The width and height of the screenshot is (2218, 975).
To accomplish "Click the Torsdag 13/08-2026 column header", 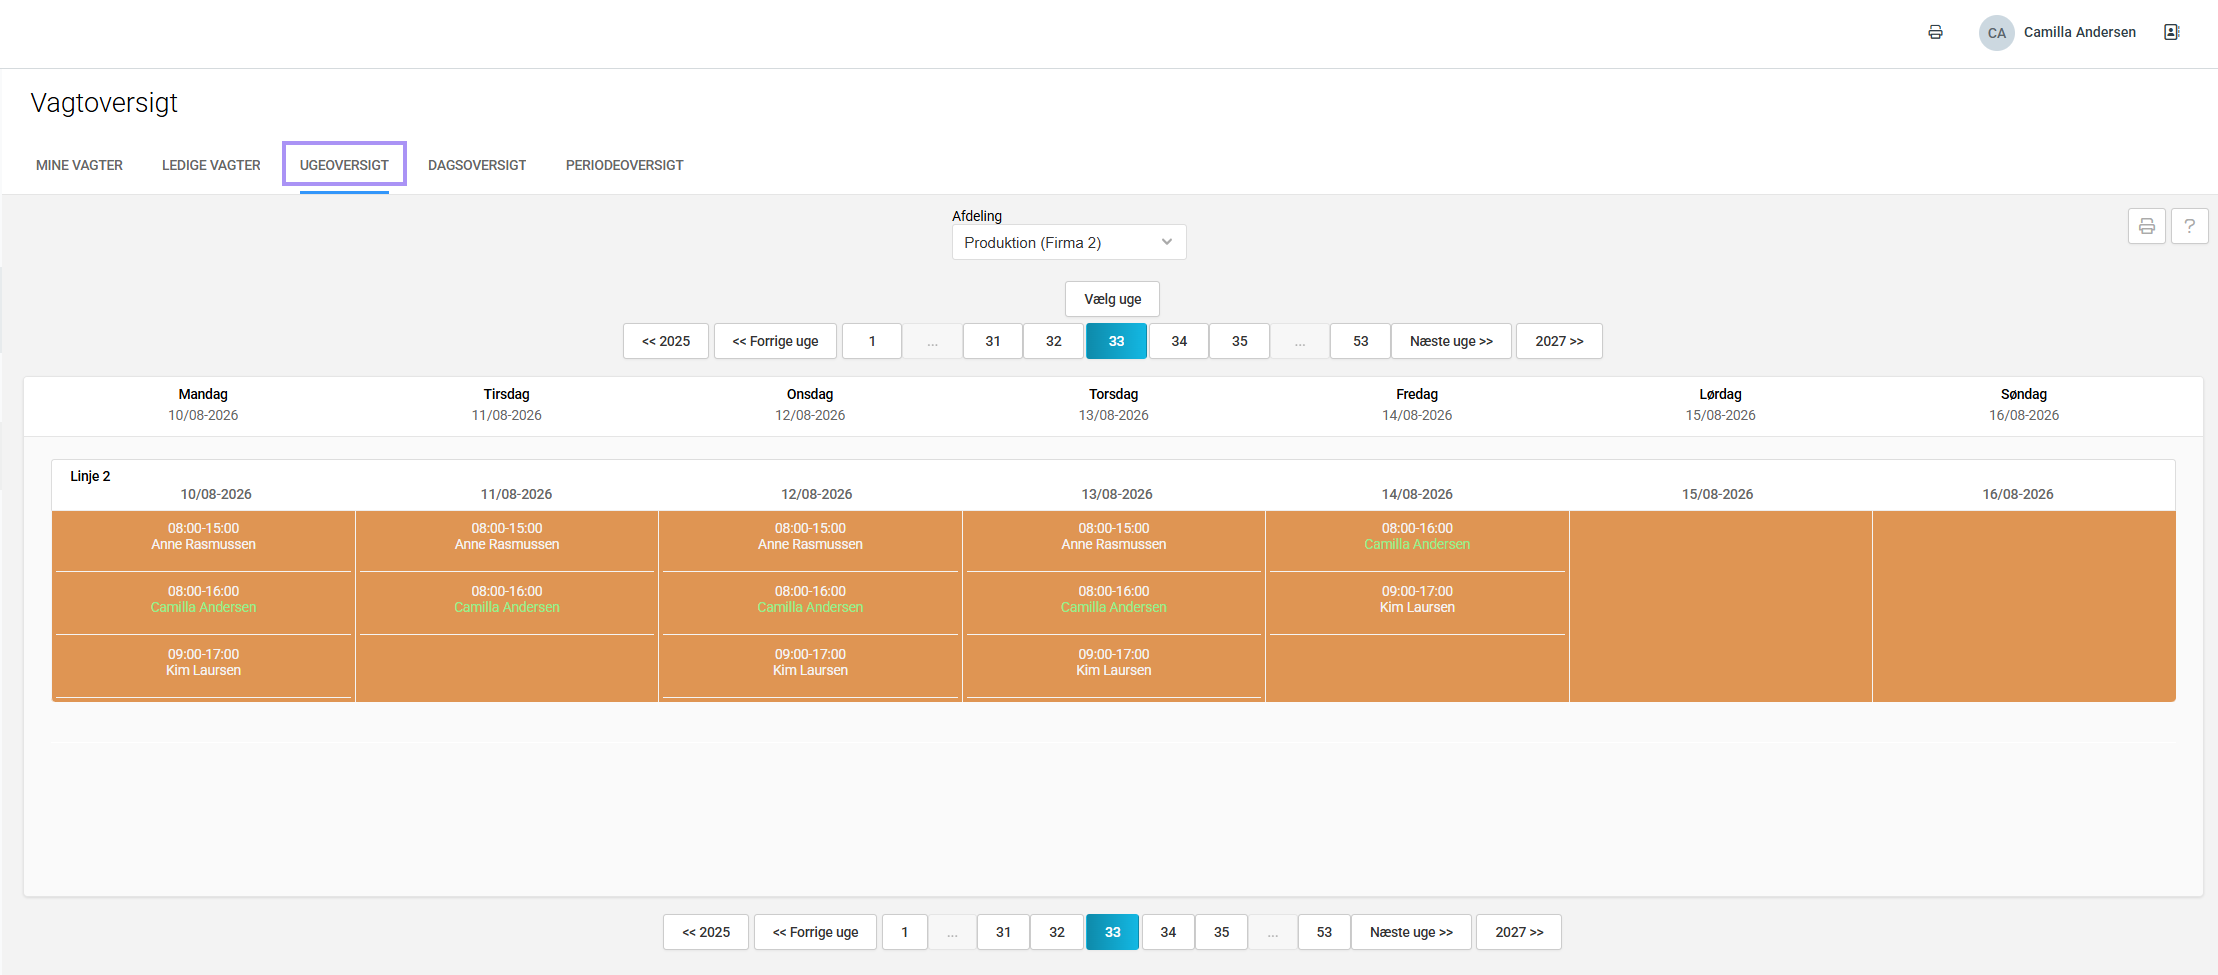I will click(1113, 405).
